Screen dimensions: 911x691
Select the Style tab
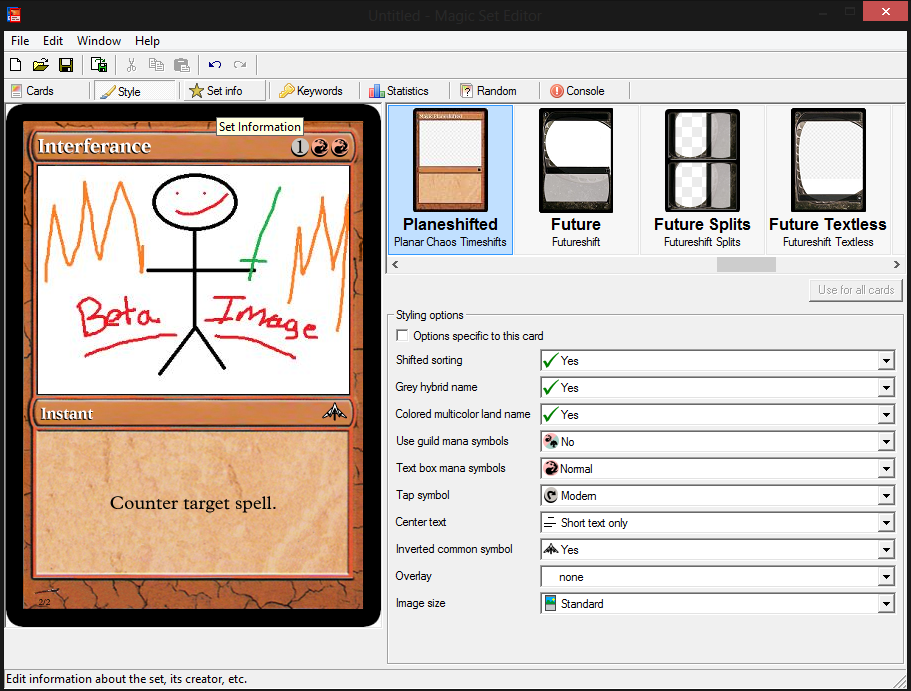click(x=135, y=91)
